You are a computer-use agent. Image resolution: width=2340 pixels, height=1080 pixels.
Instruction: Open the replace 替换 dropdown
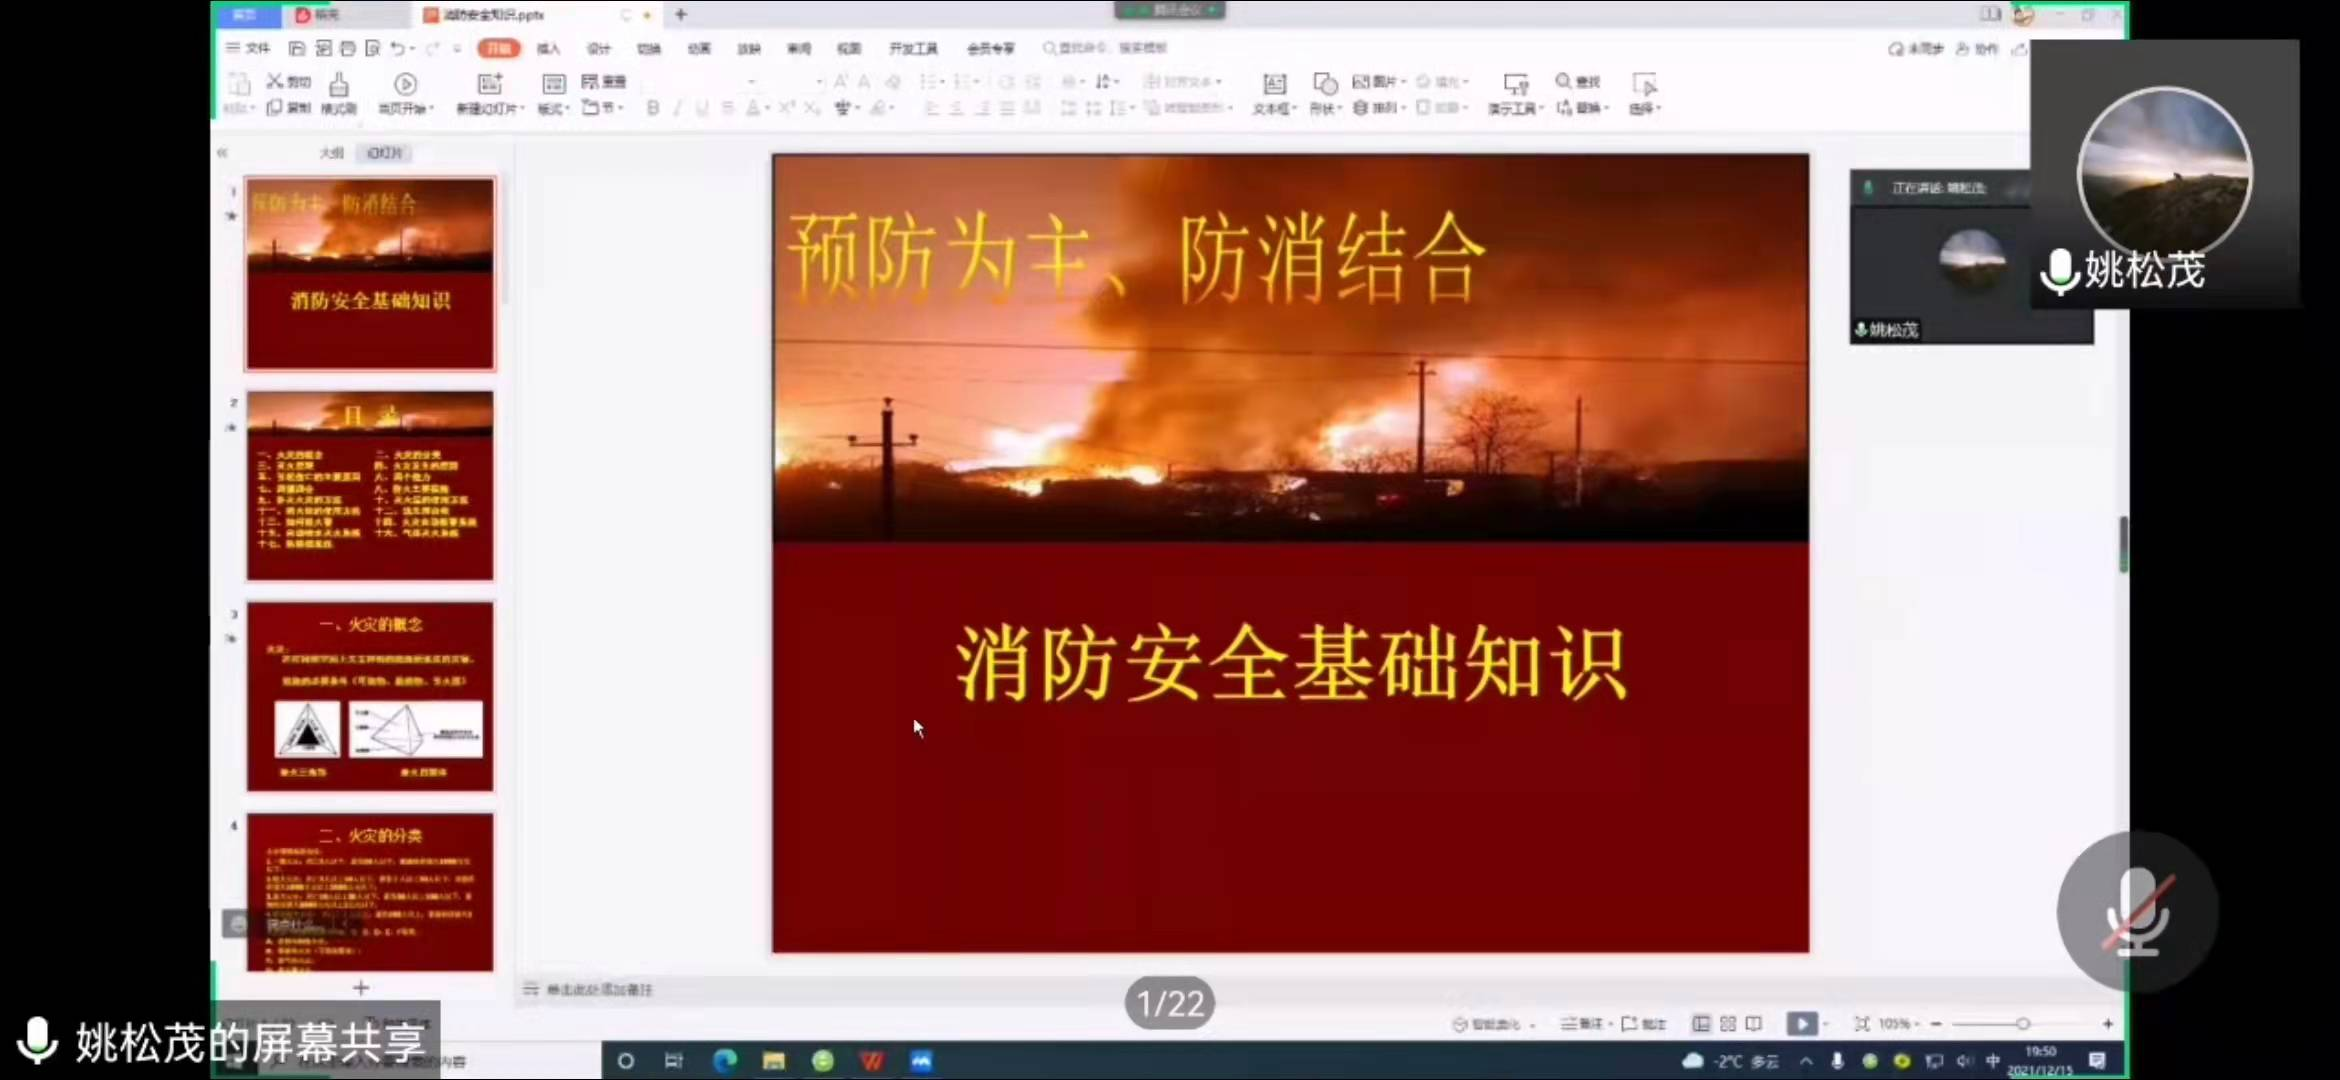pyautogui.click(x=1582, y=107)
